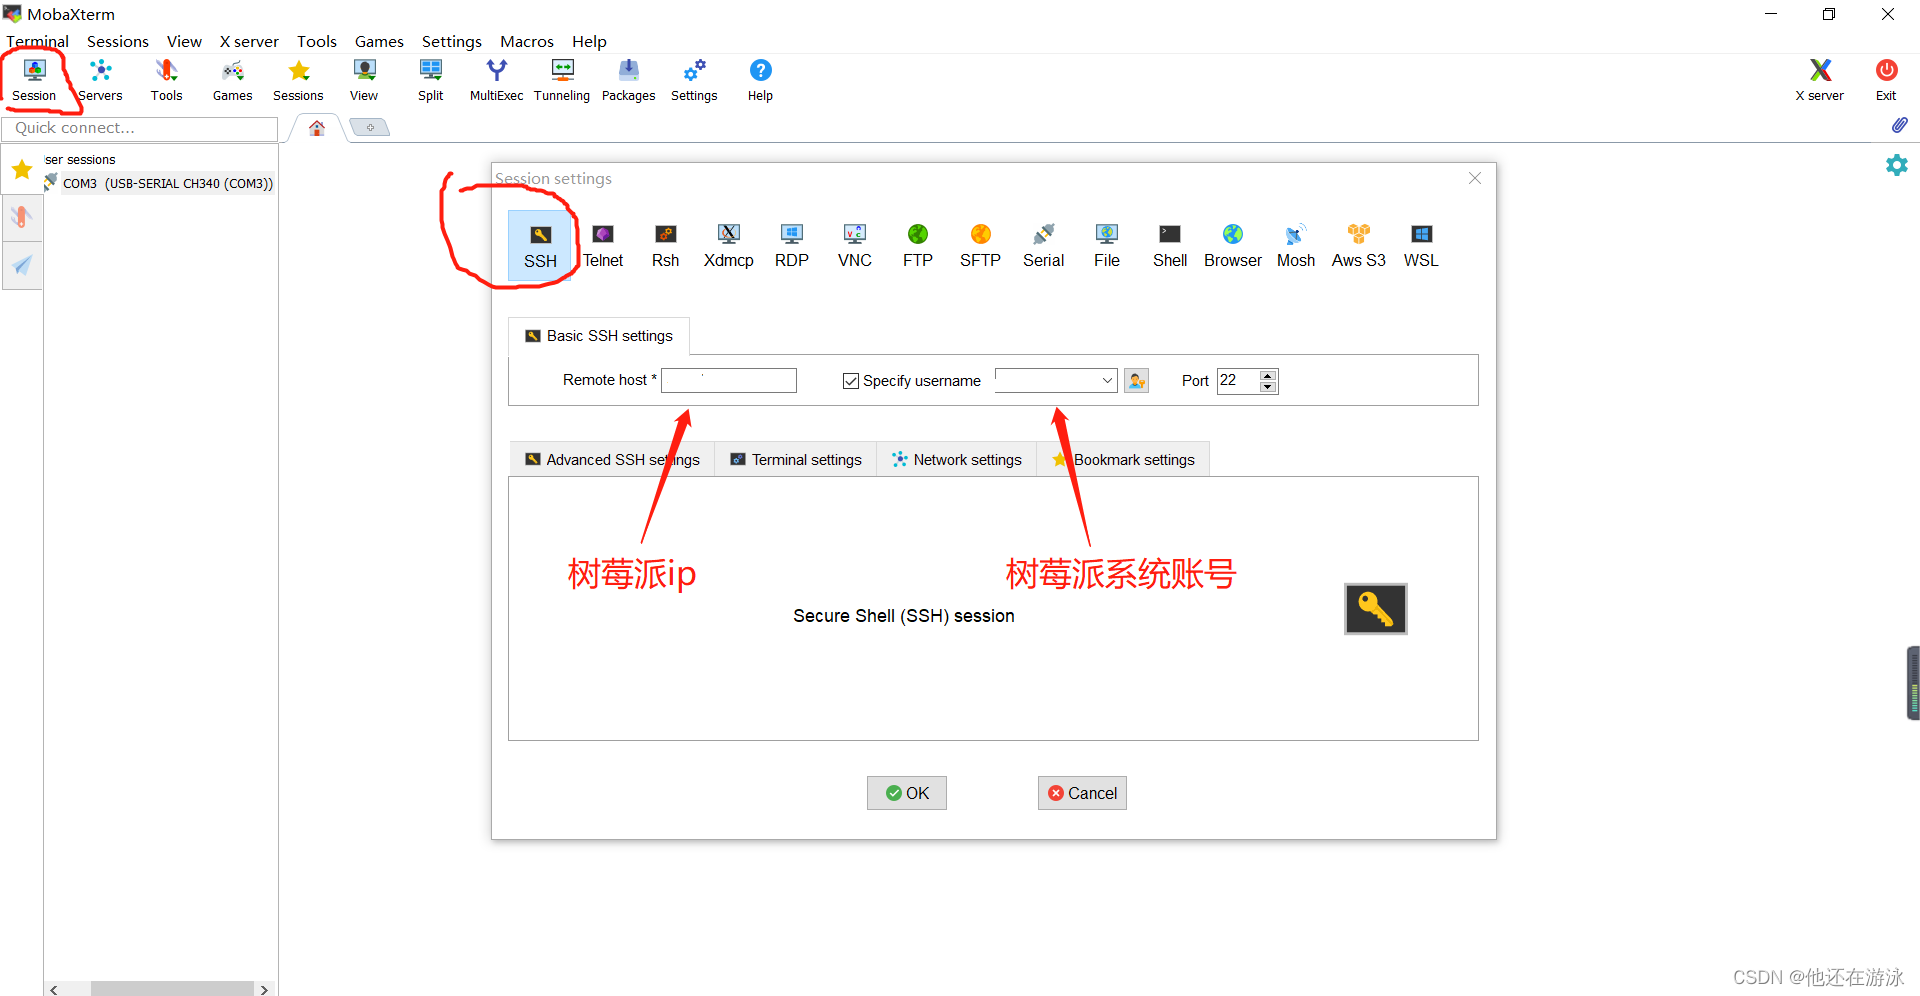This screenshot has width=1920, height=996.
Task: Open a new tab with plus button
Action: point(370,127)
